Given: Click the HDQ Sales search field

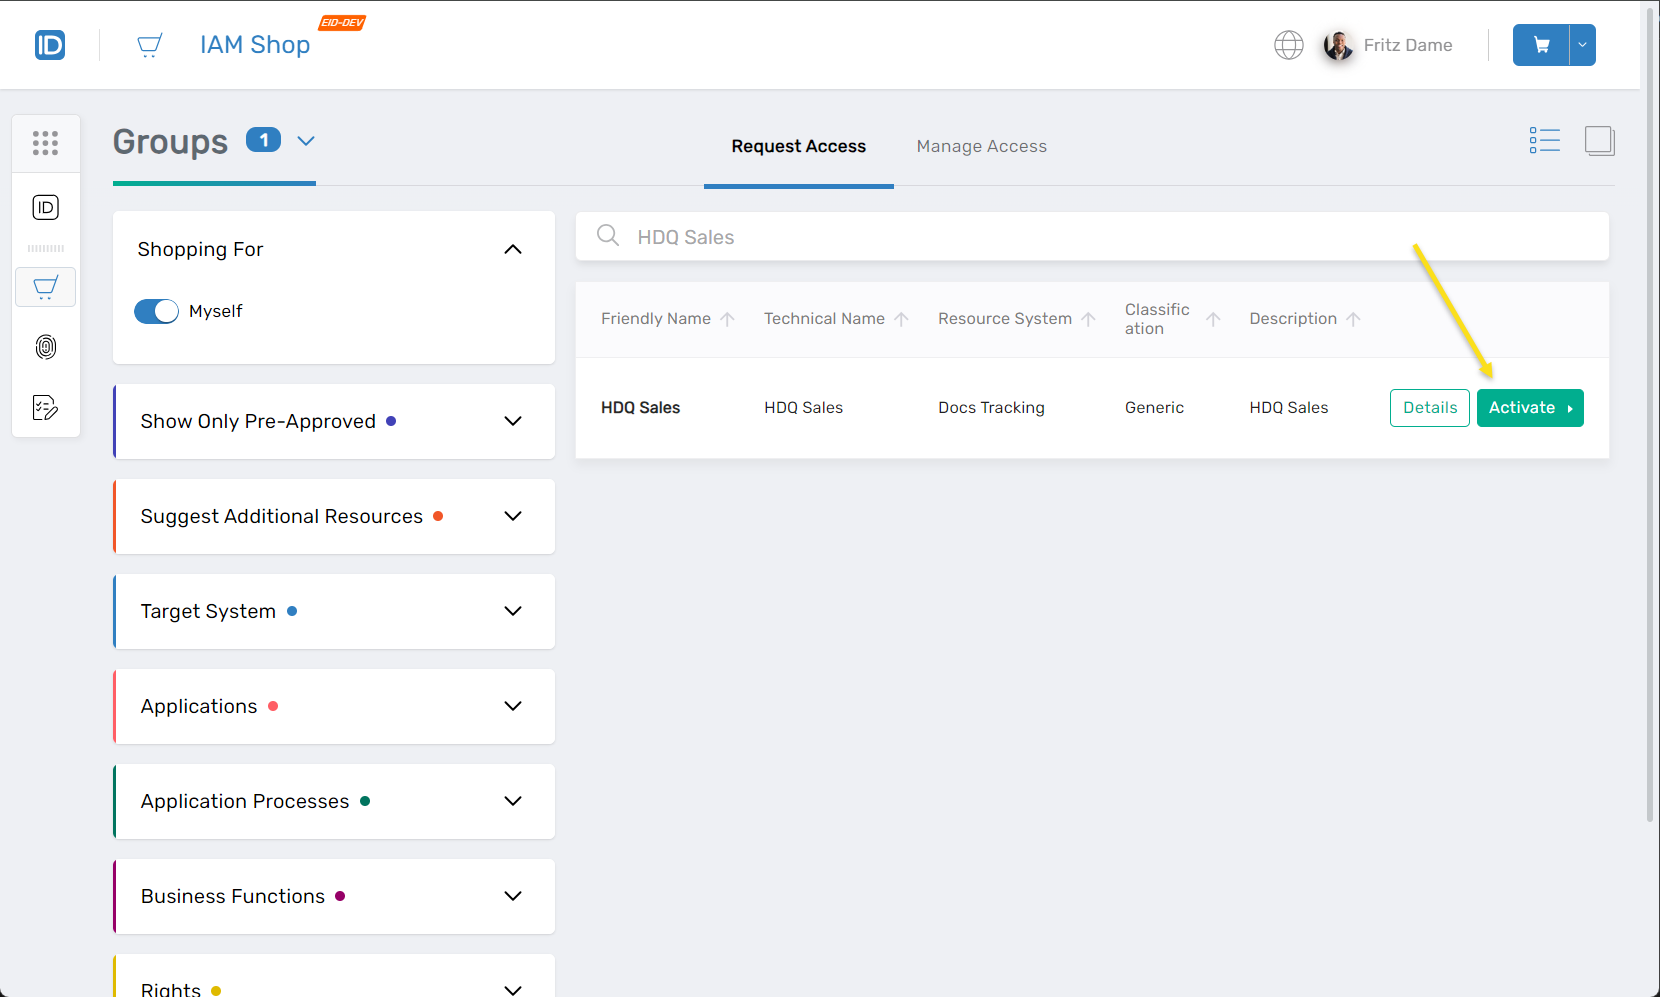Looking at the screenshot, I should pyautogui.click(x=1100, y=237).
